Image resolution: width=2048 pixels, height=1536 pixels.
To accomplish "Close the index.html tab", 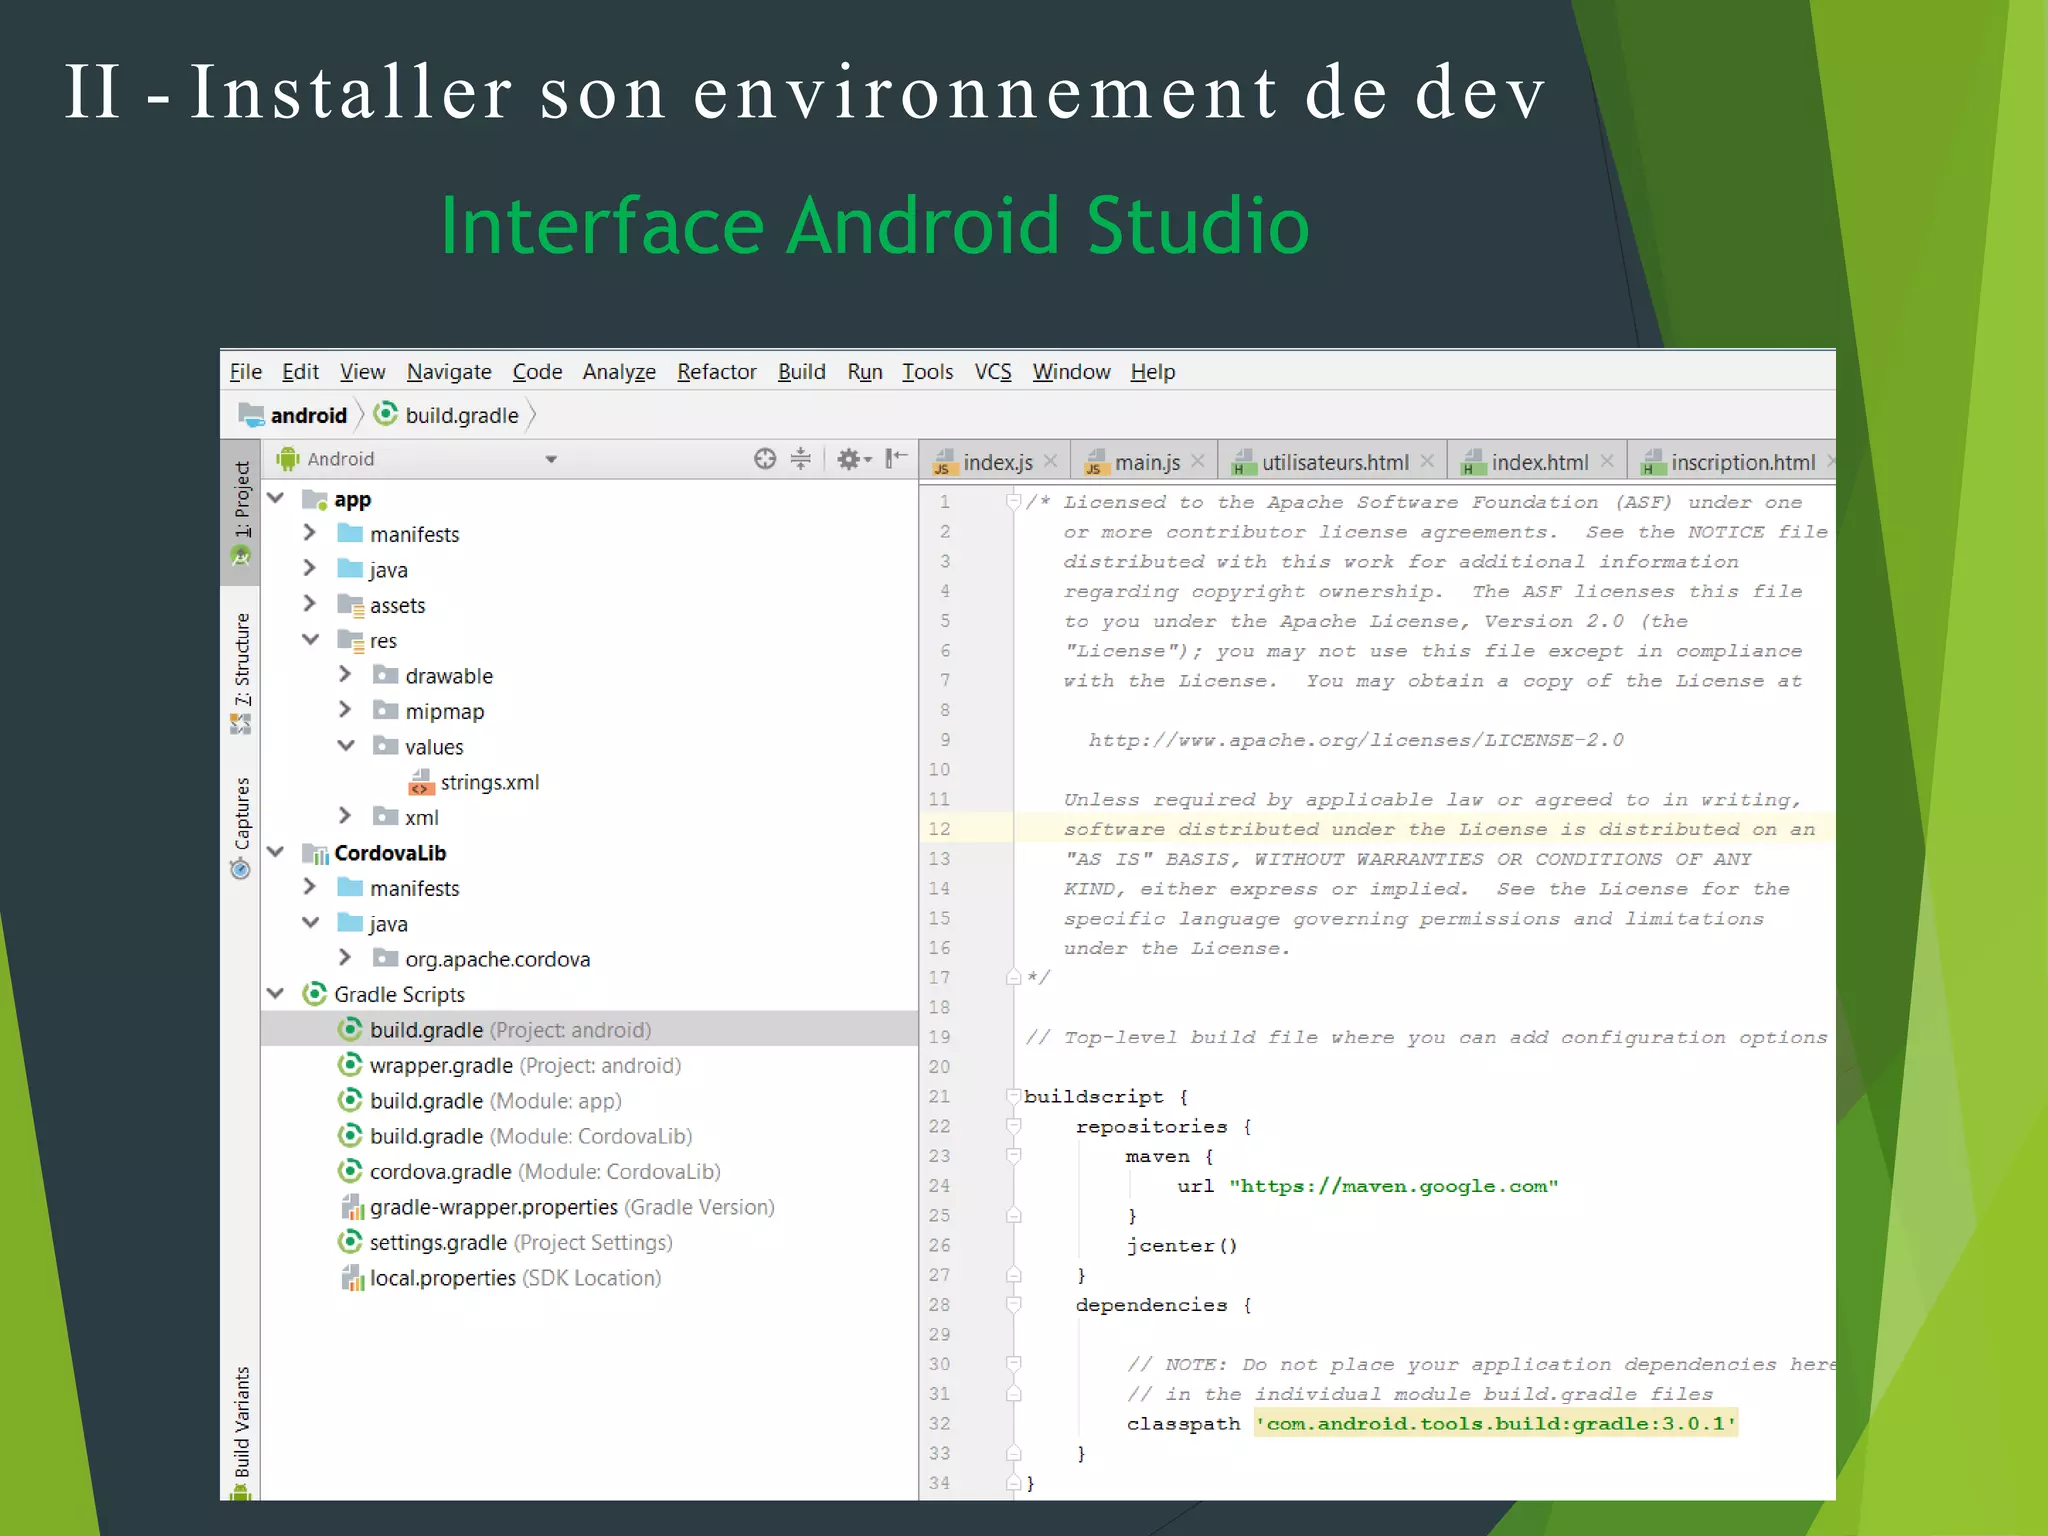I will [x=1607, y=461].
